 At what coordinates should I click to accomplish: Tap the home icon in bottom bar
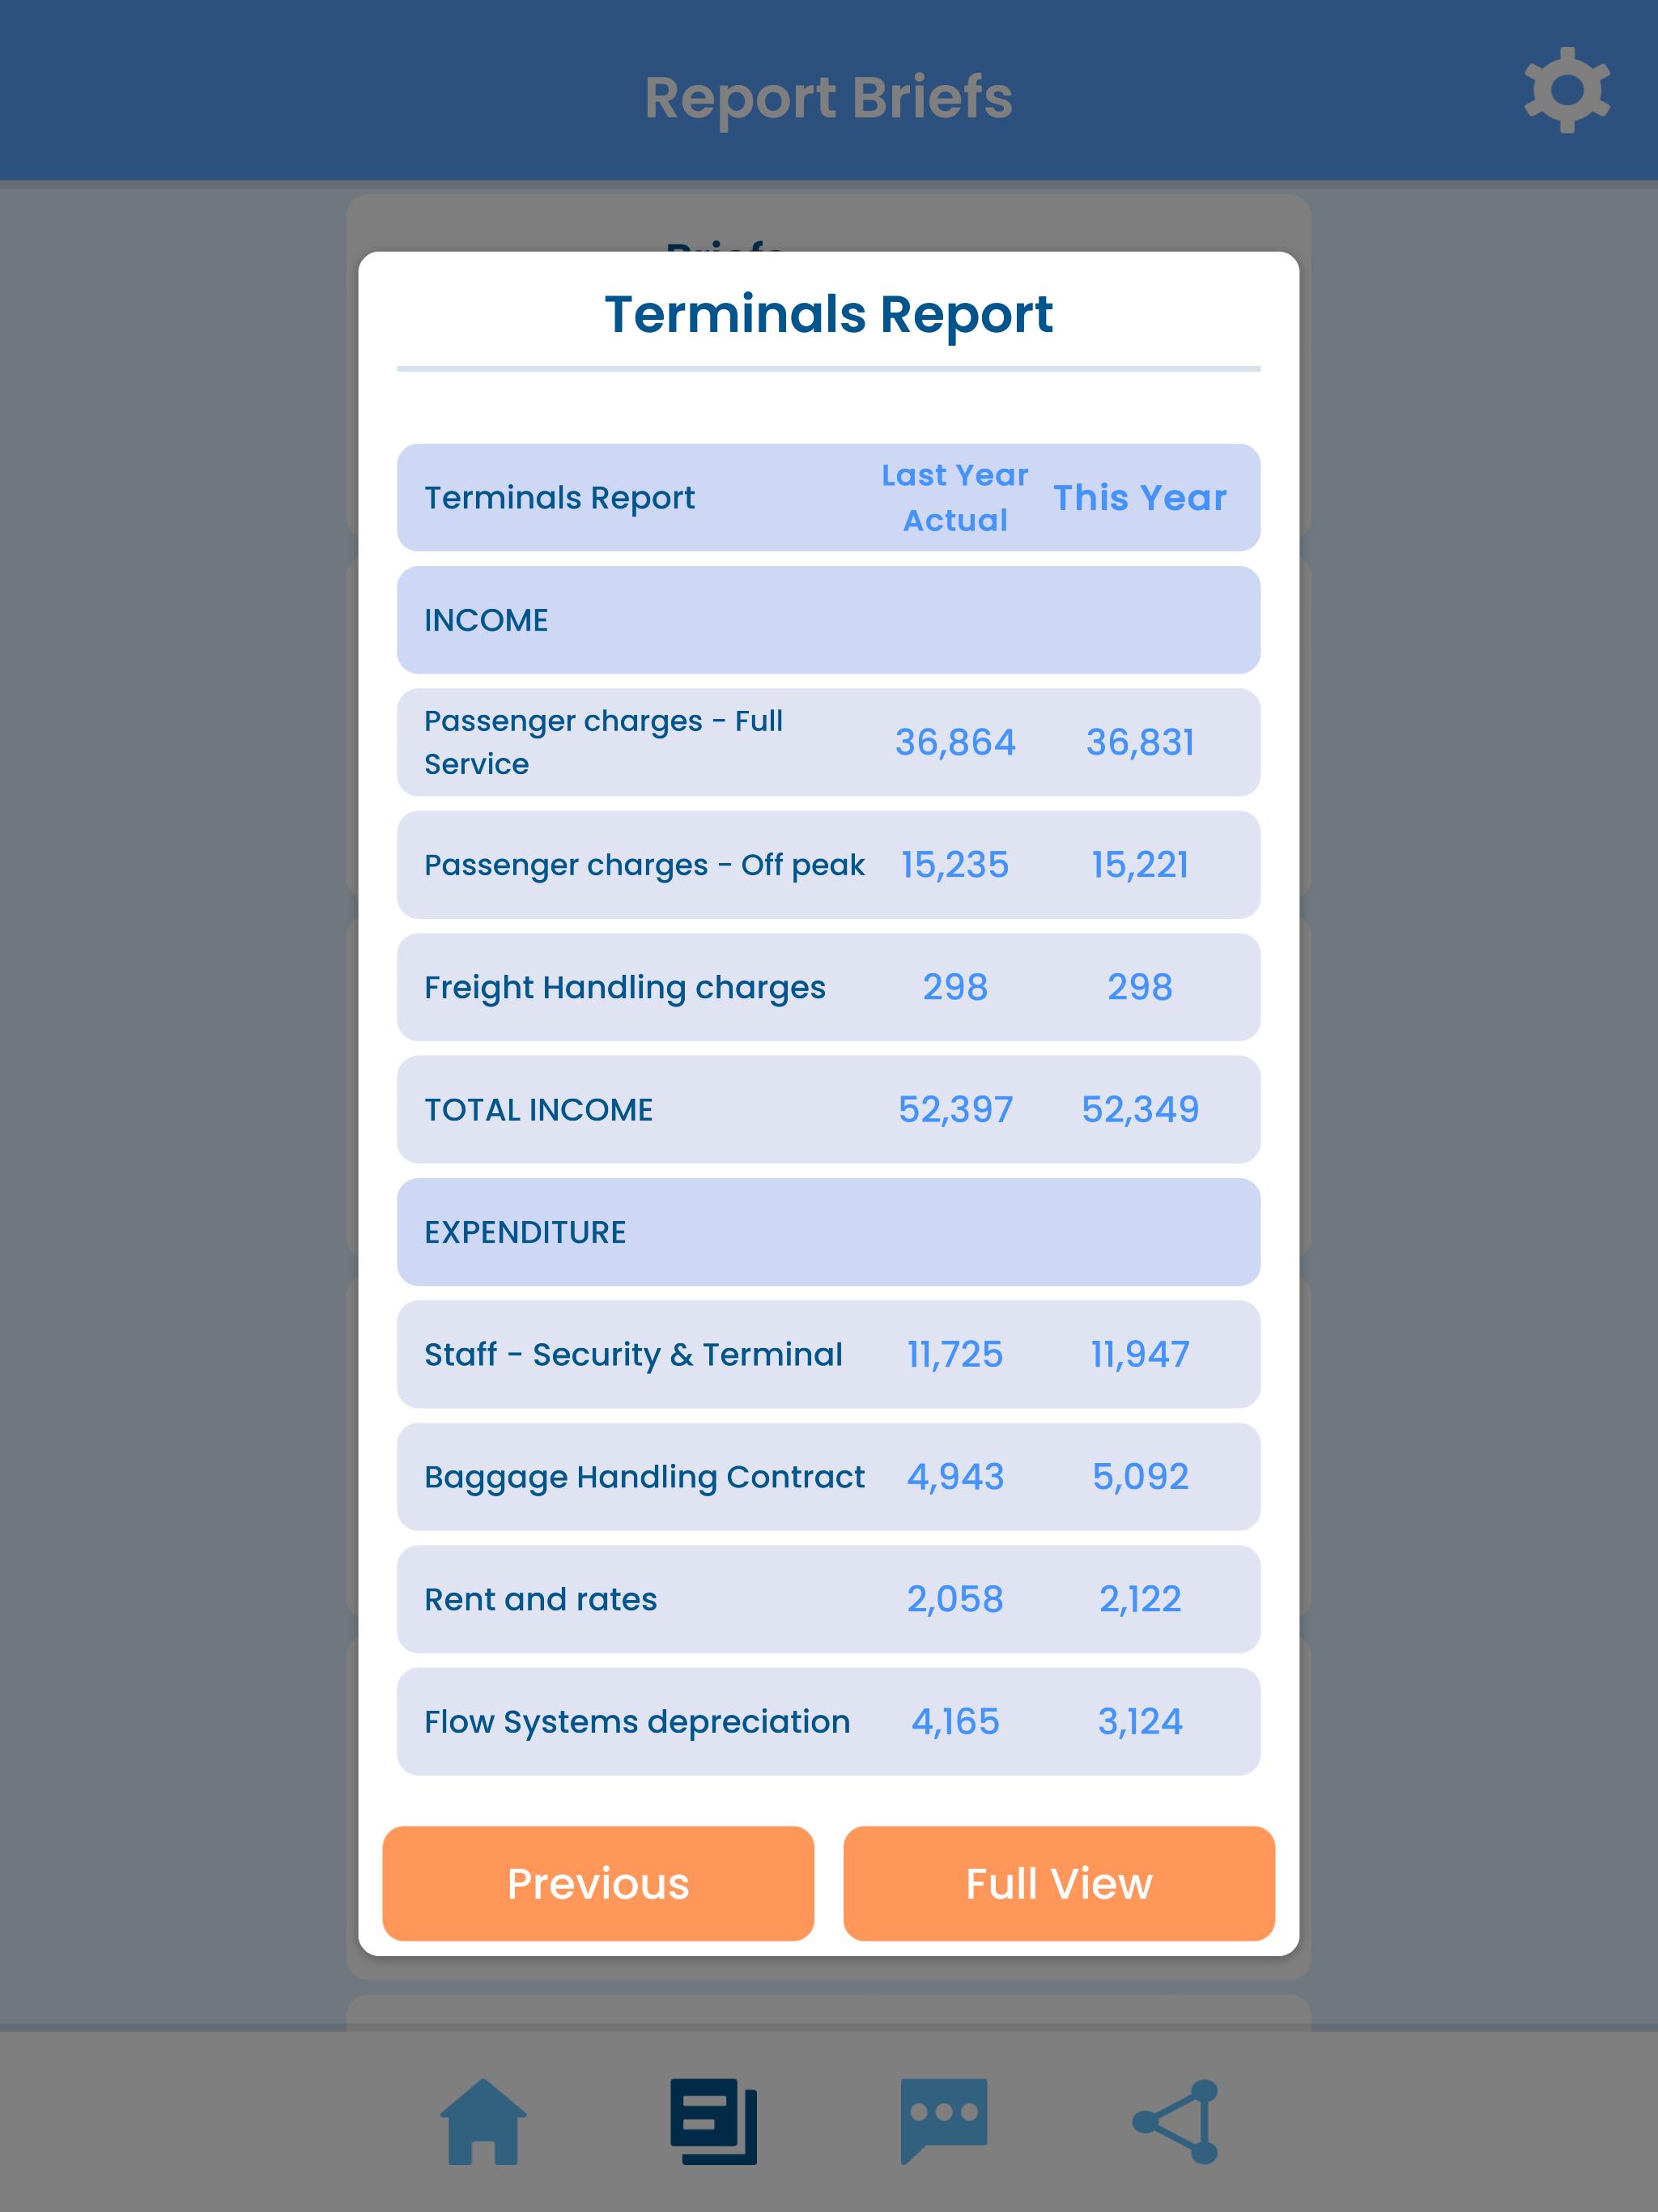click(483, 2121)
